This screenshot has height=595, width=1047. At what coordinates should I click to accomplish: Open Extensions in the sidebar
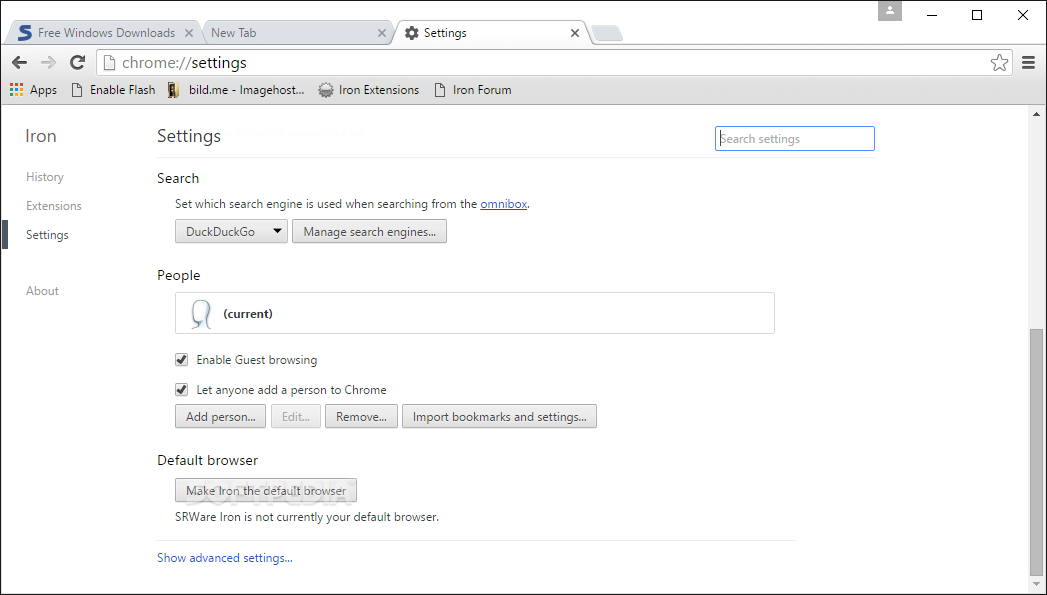tap(53, 206)
